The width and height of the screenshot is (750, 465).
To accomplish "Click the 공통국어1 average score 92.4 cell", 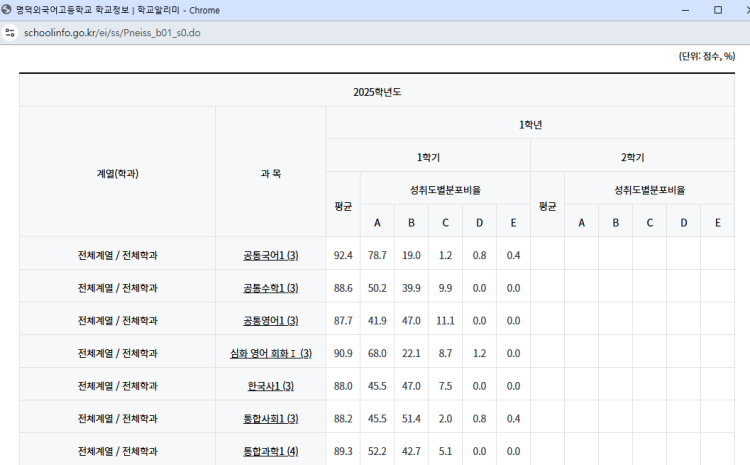I will pos(343,255).
